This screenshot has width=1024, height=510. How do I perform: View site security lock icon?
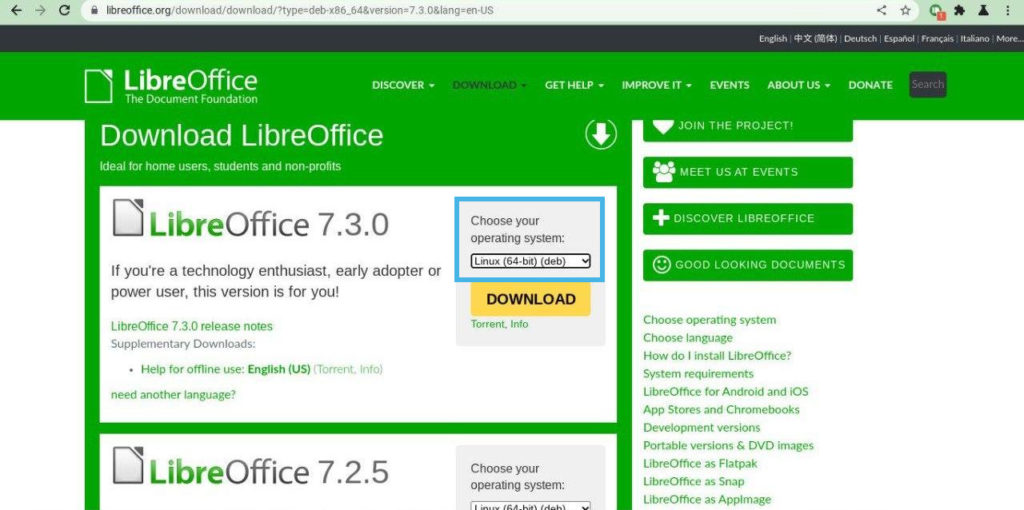click(95, 10)
